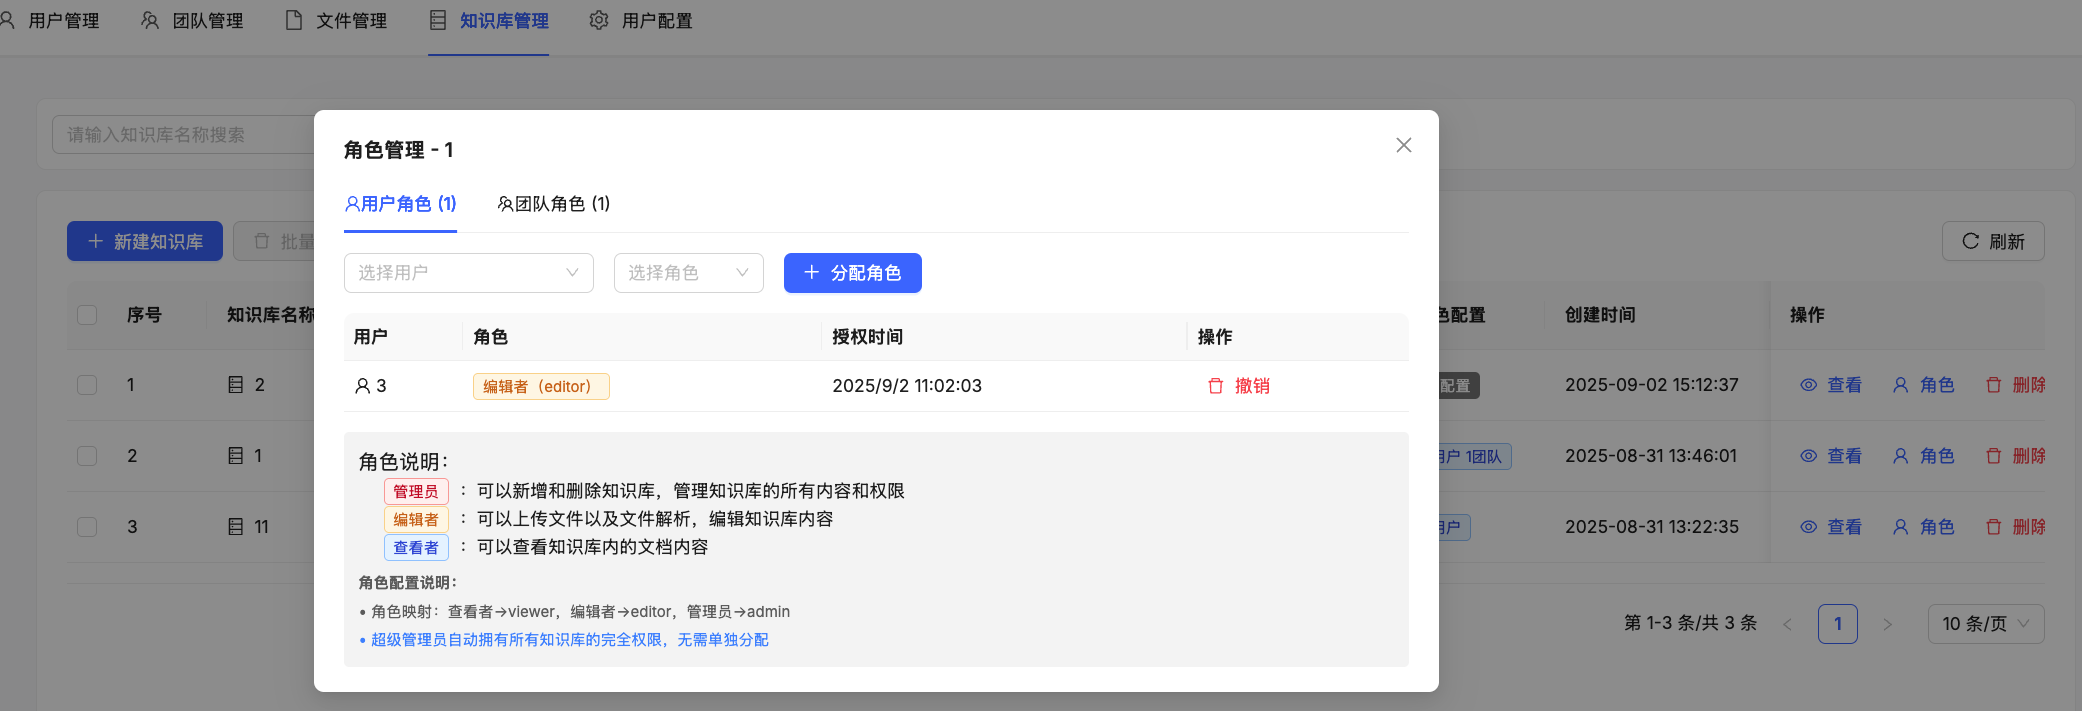Click the gear icon beside 用户配置
The width and height of the screenshot is (2082, 711).
(x=599, y=20)
